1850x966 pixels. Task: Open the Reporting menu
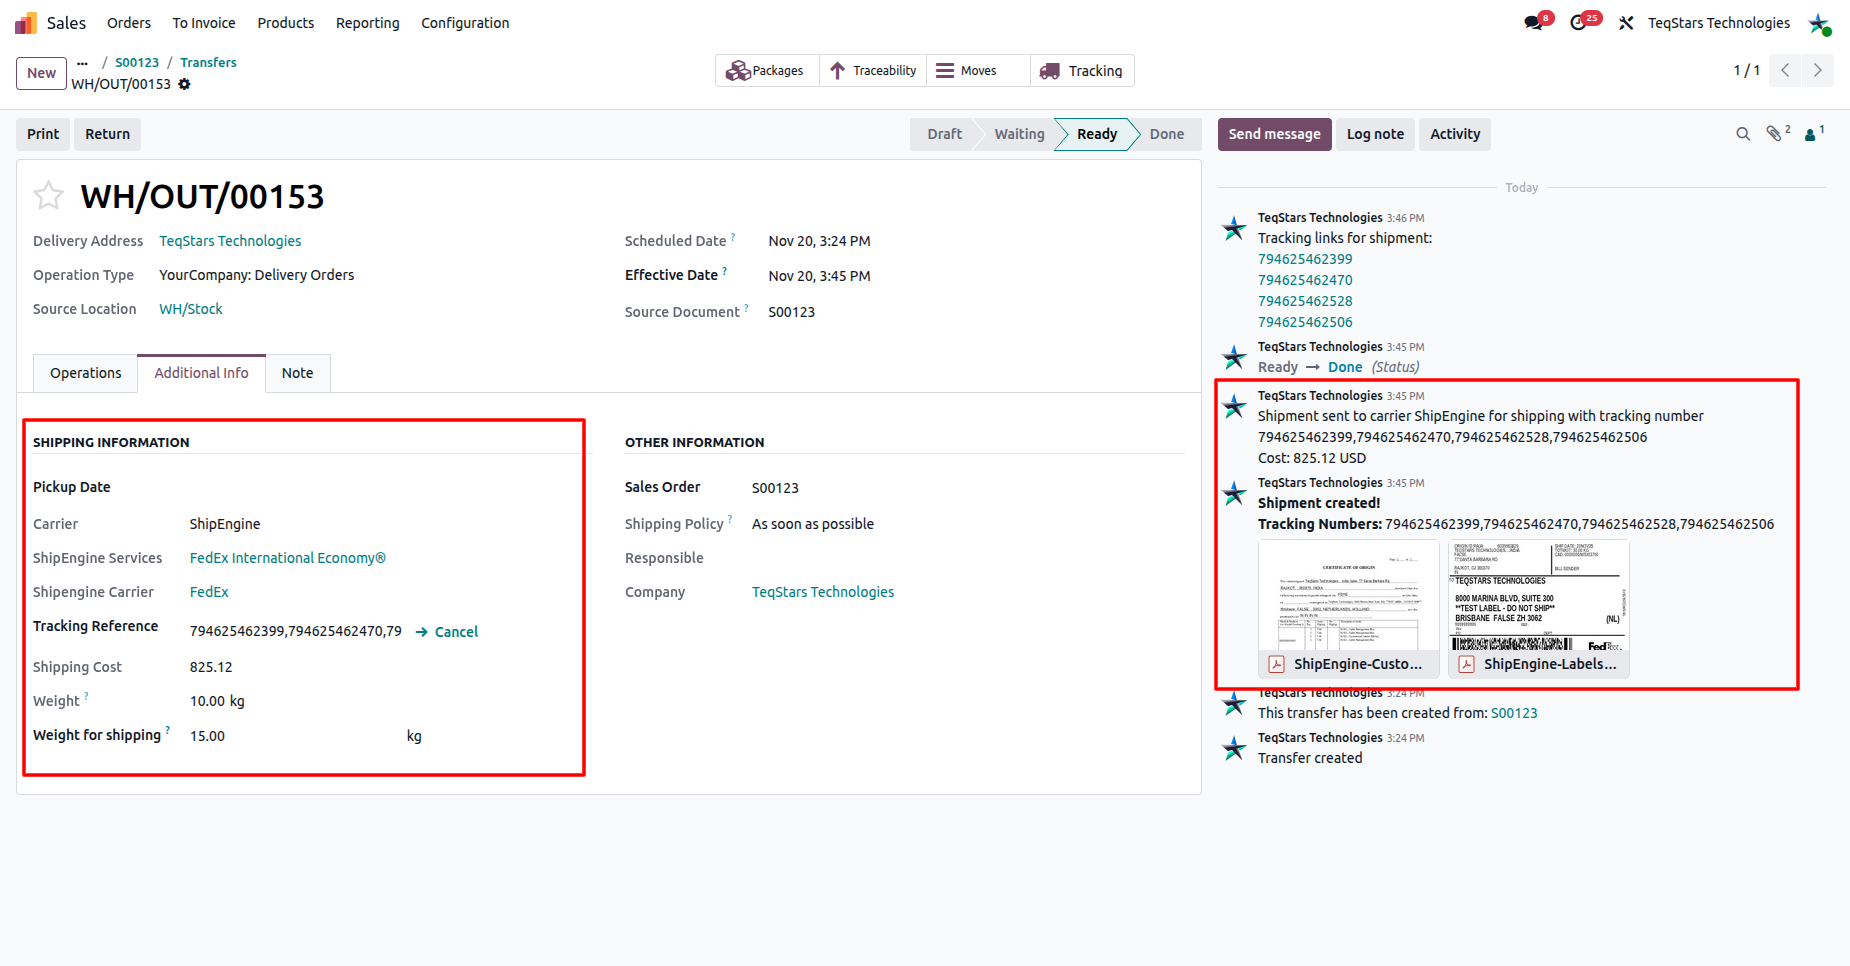point(367,23)
